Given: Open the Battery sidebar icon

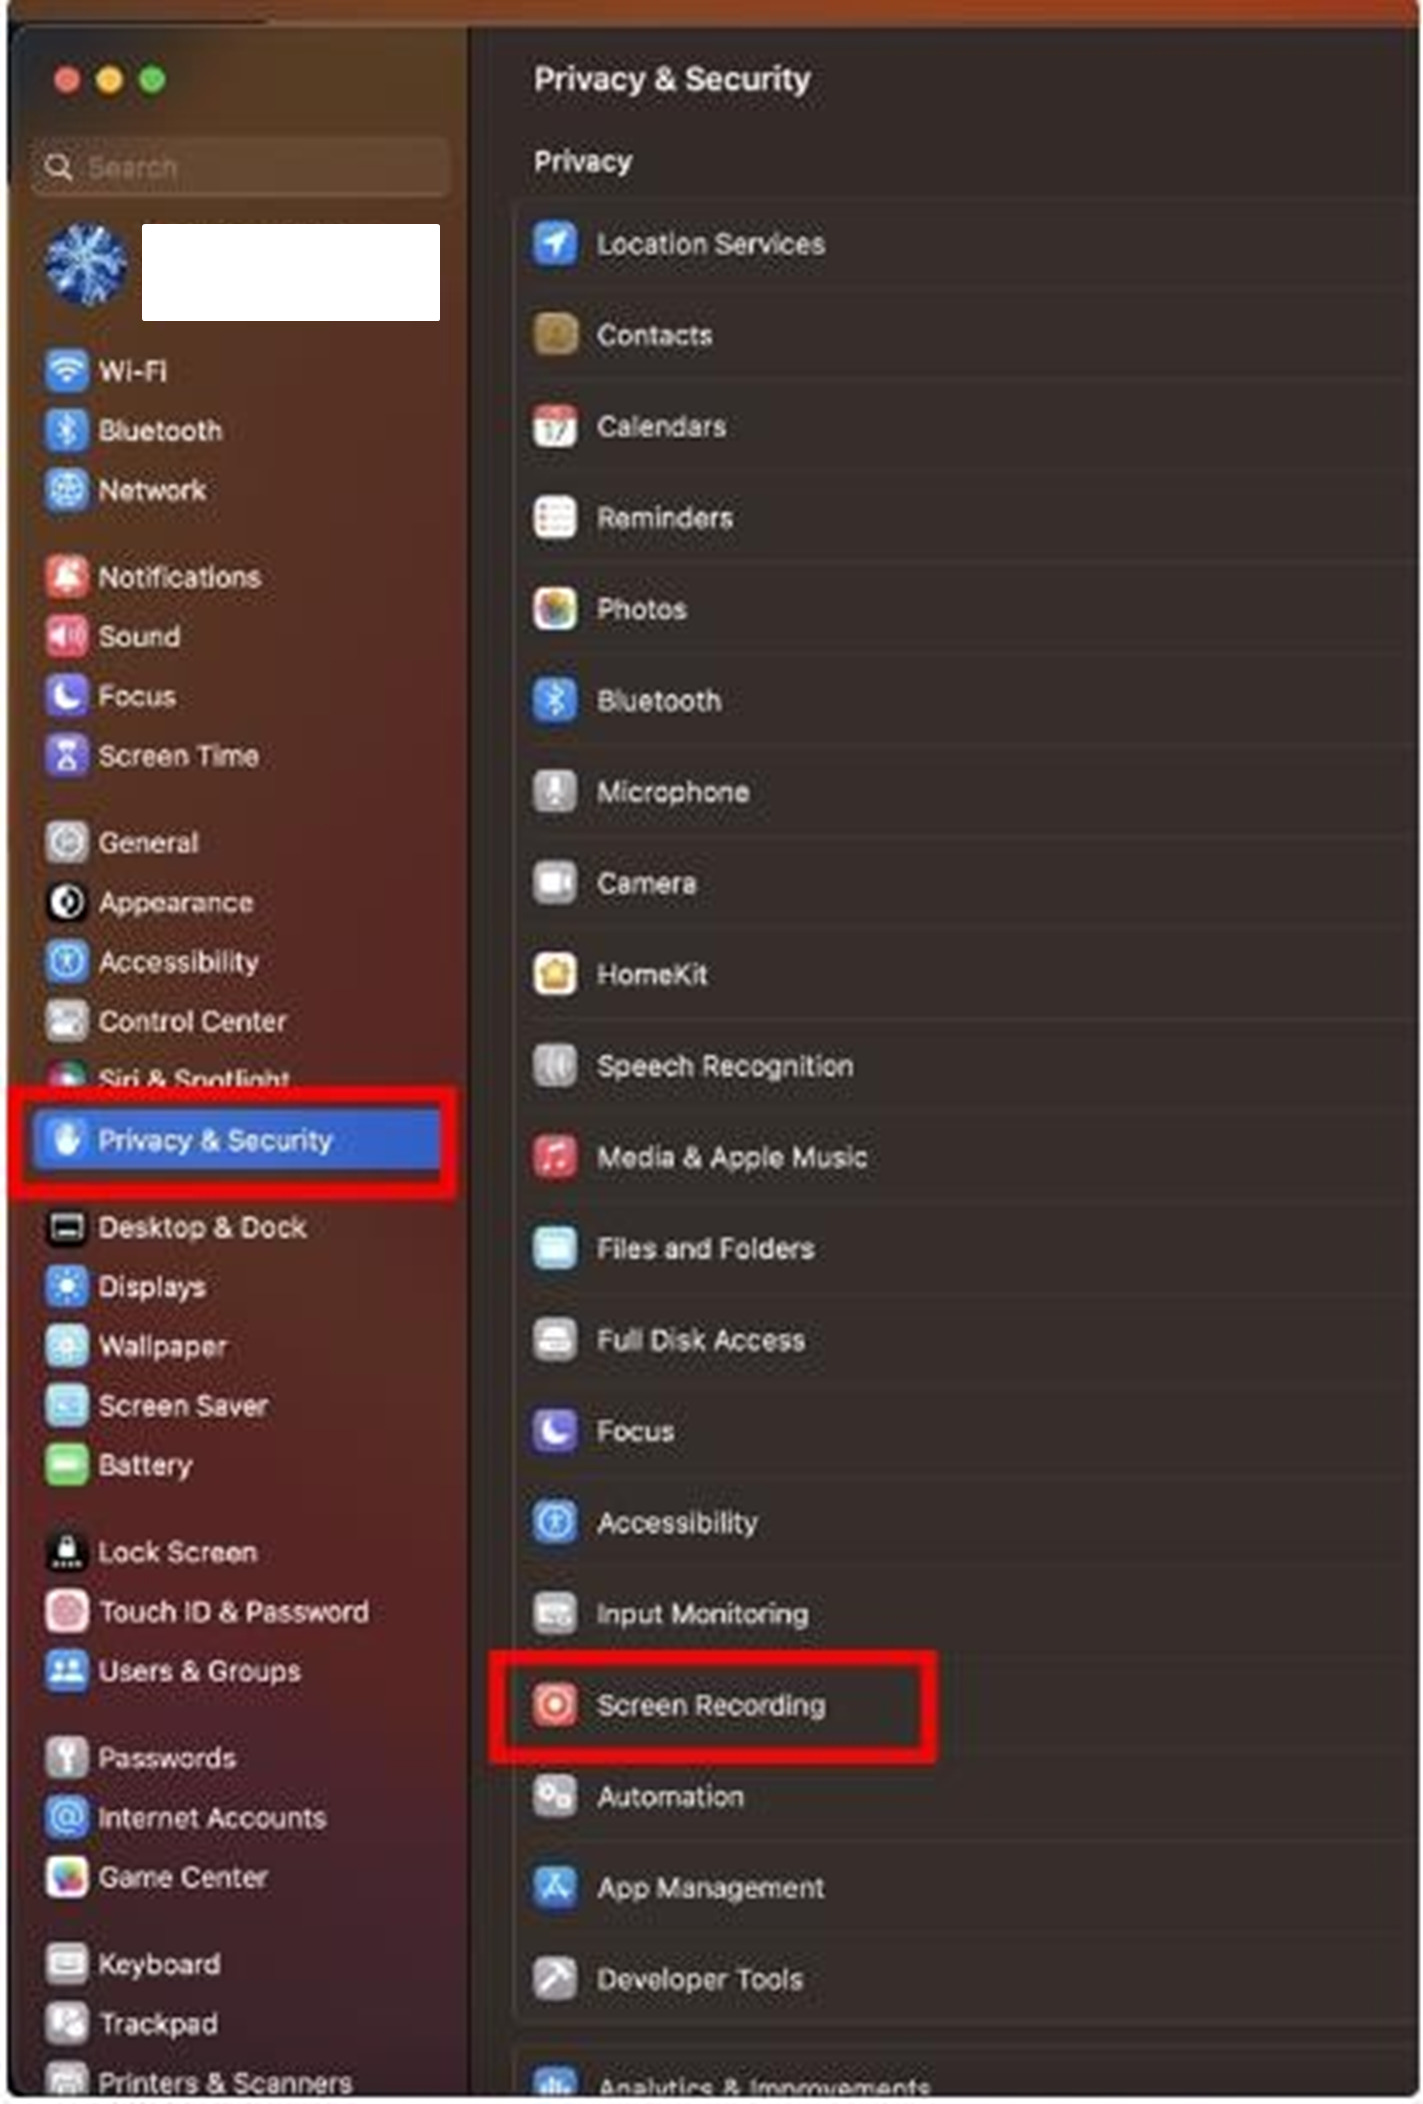Looking at the screenshot, I should pos(66,1464).
